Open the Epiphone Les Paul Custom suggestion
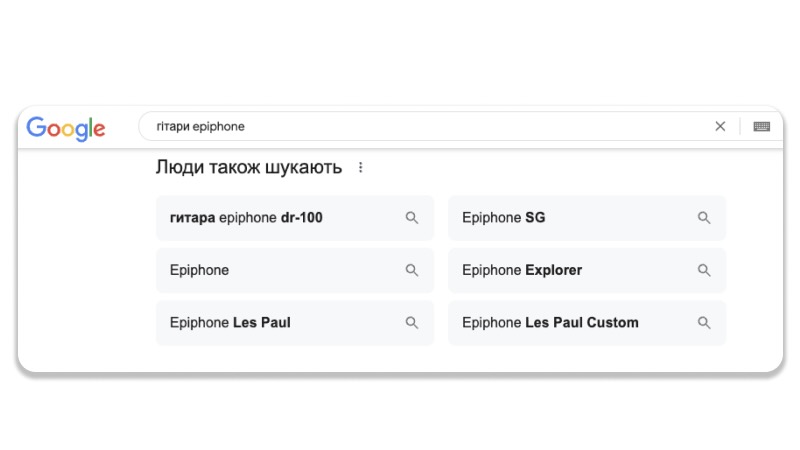 point(587,323)
